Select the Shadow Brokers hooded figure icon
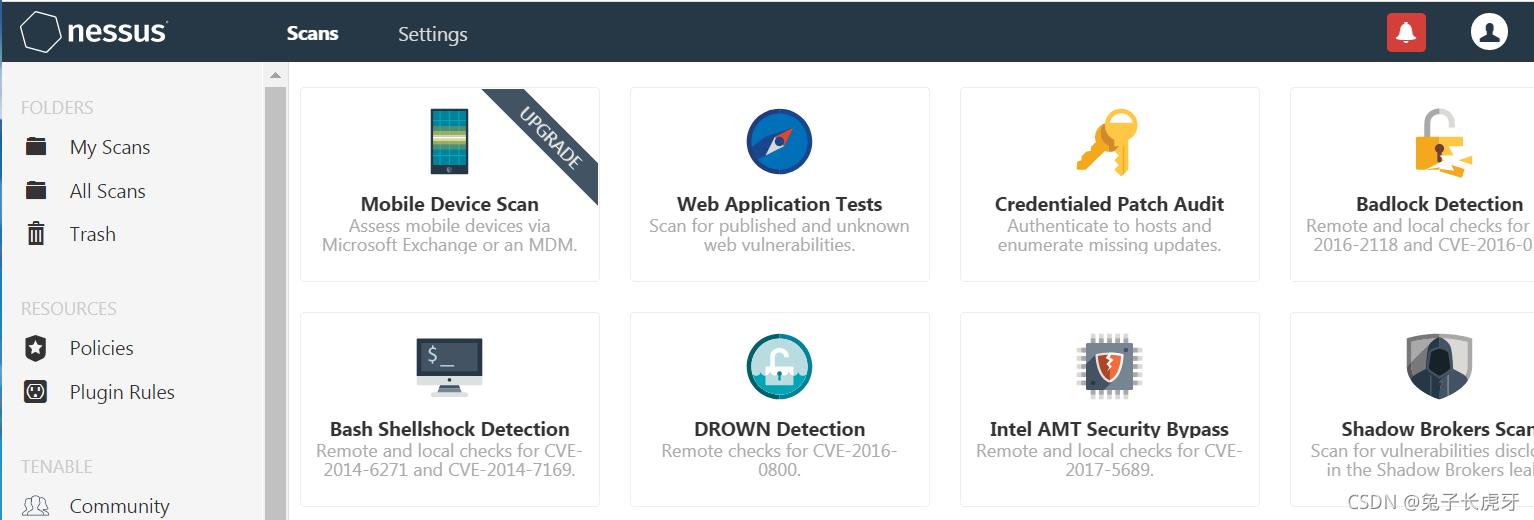The width and height of the screenshot is (1534, 520). click(x=1439, y=367)
